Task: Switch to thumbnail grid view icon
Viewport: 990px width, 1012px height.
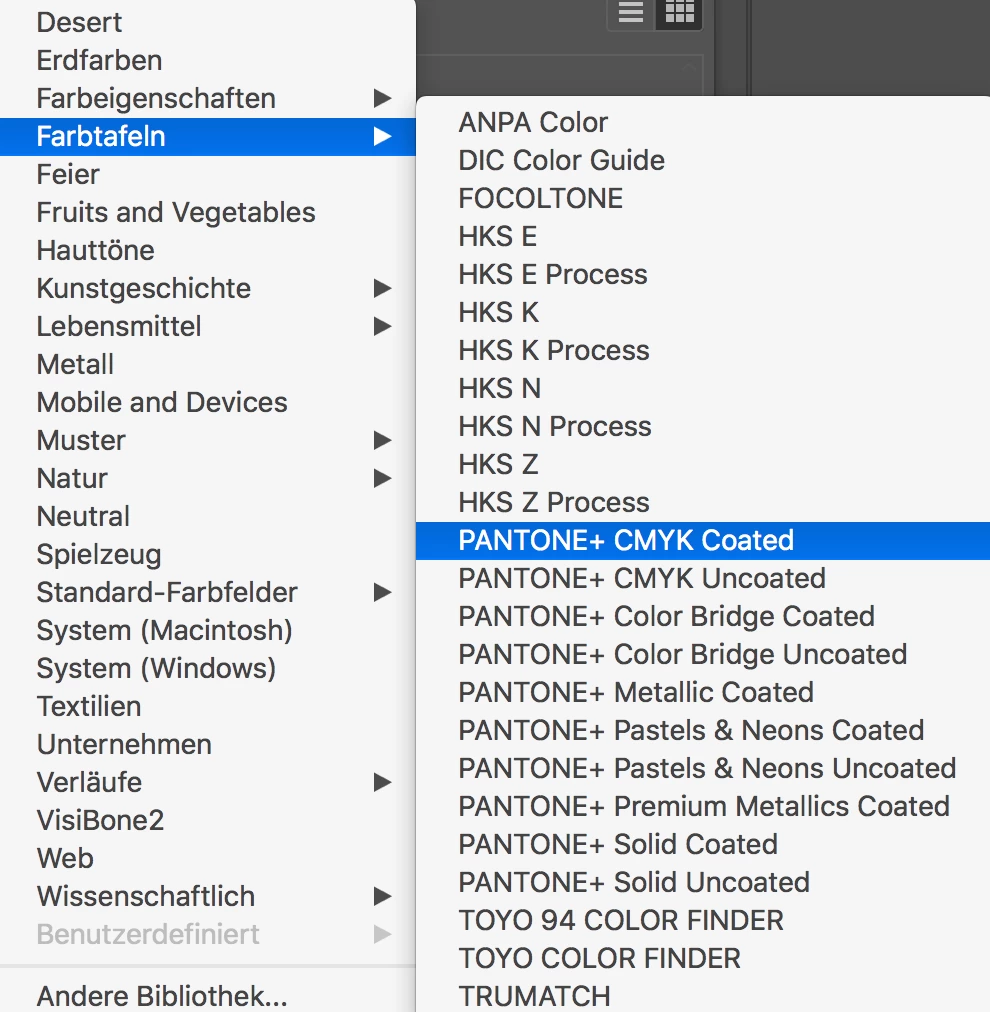Action: [x=679, y=12]
